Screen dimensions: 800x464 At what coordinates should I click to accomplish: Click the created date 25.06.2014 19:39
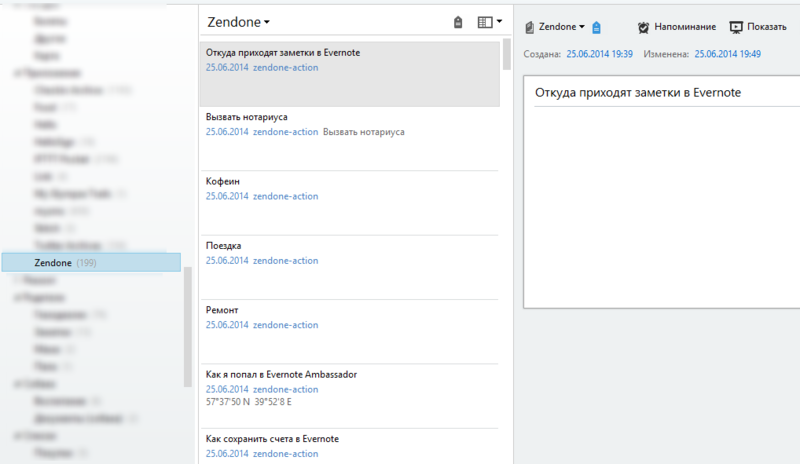pos(599,54)
